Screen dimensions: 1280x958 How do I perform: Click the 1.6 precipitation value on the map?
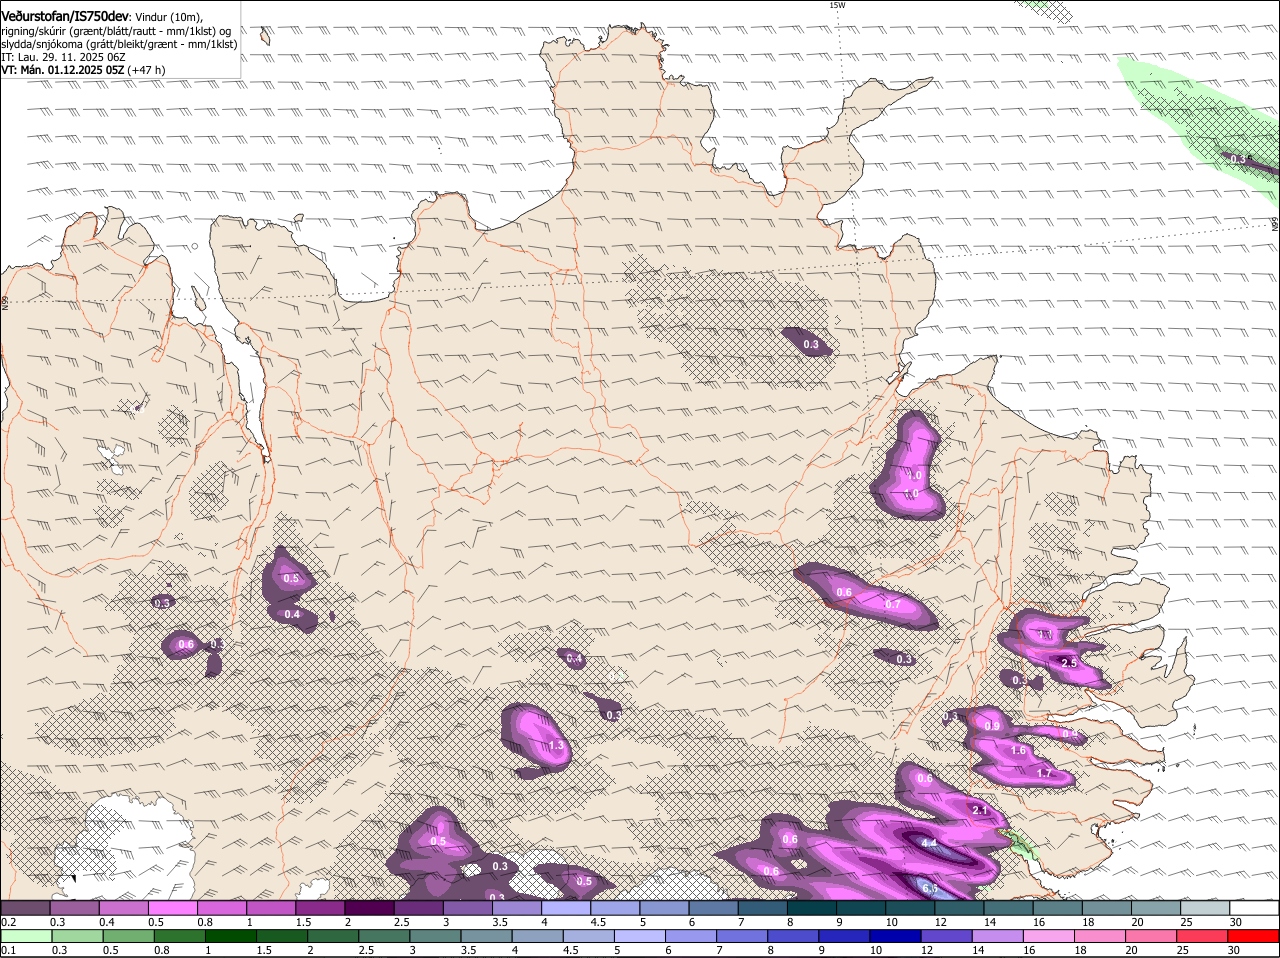click(x=1019, y=750)
